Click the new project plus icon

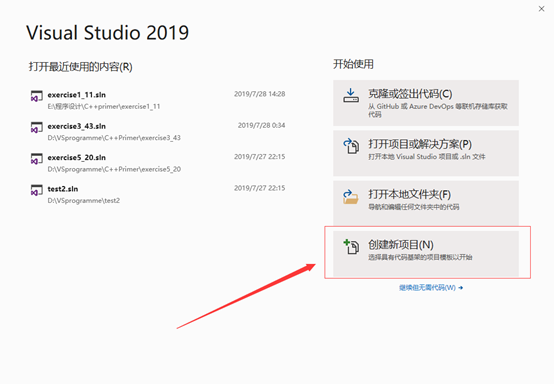pyautogui.click(x=351, y=247)
